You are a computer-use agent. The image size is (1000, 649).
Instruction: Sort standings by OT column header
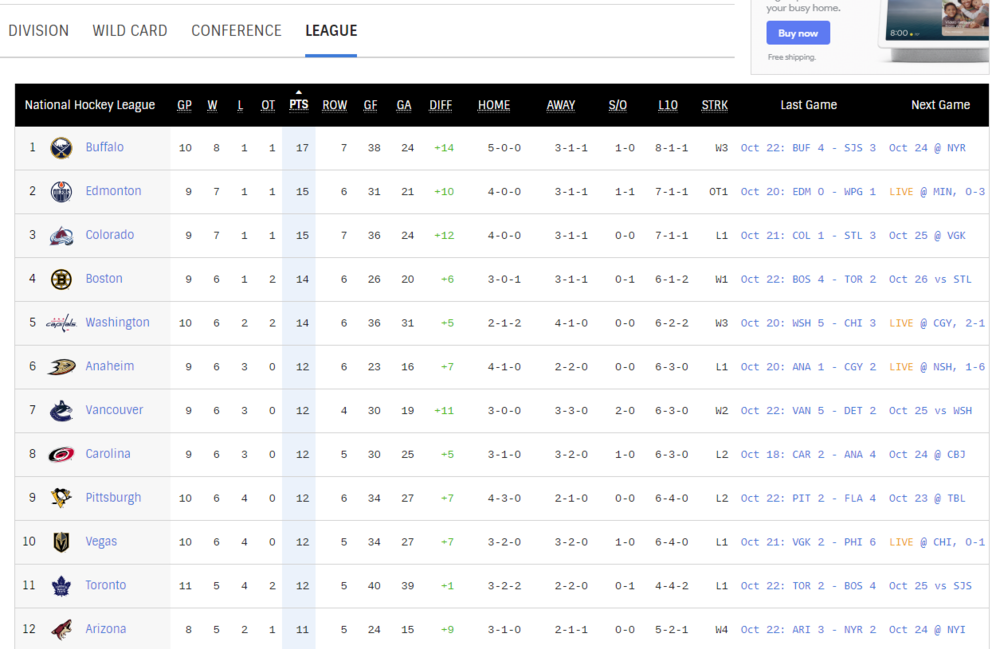click(x=268, y=105)
